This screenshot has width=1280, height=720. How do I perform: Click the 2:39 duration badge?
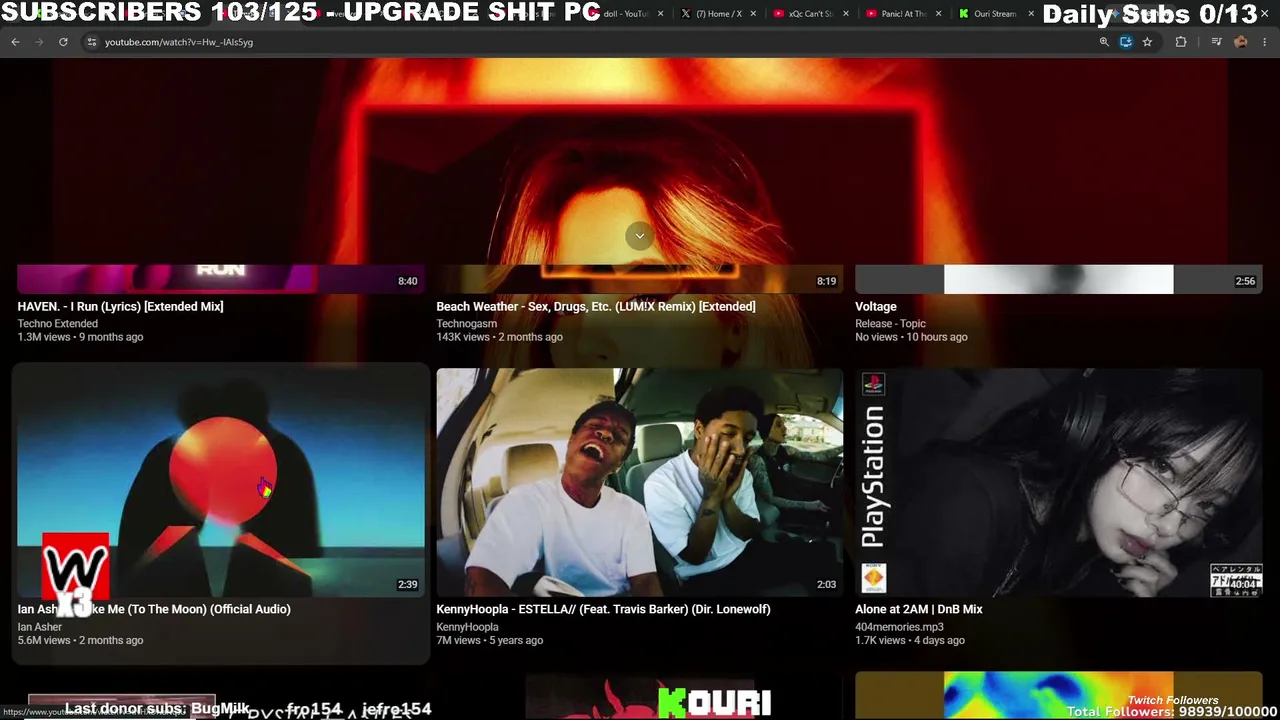(x=408, y=584)
